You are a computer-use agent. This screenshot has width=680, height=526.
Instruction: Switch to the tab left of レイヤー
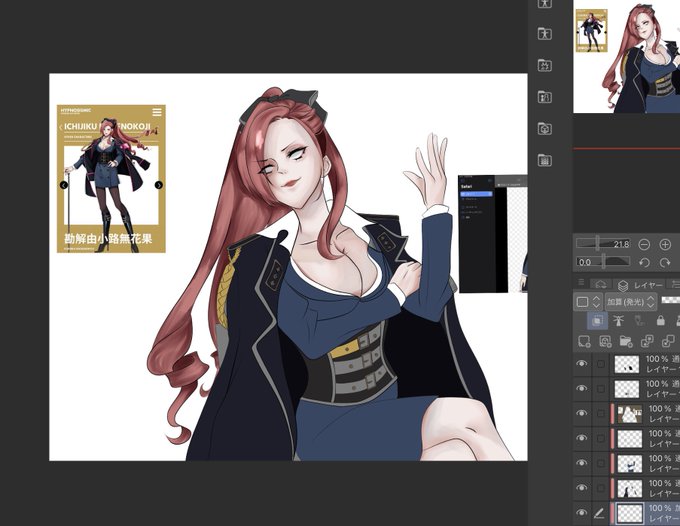[601, 285]
